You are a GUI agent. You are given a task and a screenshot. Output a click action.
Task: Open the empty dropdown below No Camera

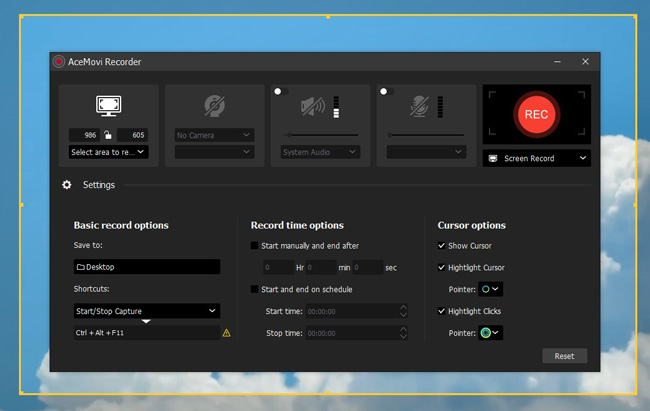pyautogui.click(x=214, y=152)
